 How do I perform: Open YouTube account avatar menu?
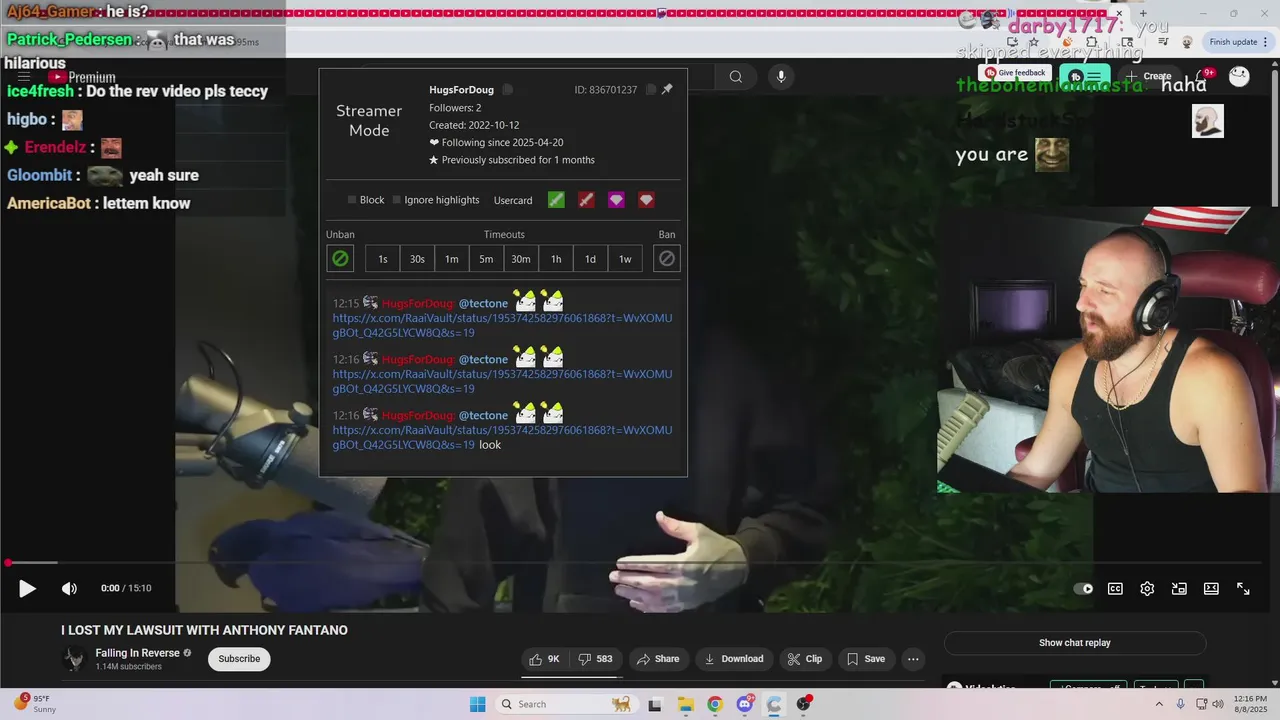[1239, 76]
